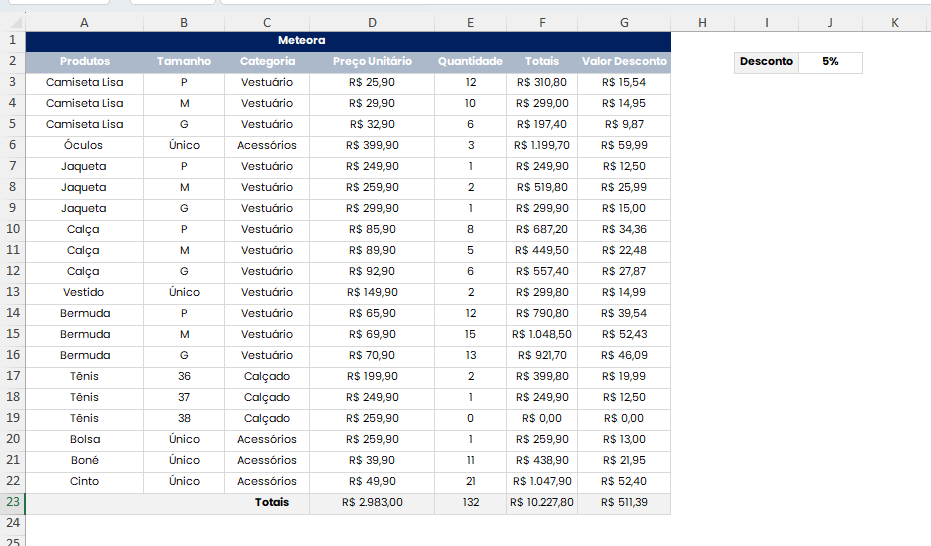Screen dimensions: 931x546
Task: Select the total quantity 132 cell
Action: 470,503
